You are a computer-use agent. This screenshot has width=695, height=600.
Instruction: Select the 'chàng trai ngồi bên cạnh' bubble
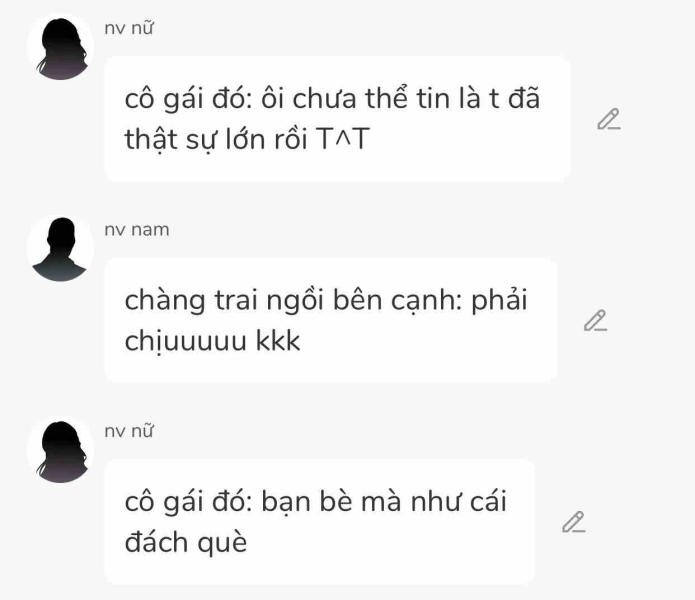point(331,320)
